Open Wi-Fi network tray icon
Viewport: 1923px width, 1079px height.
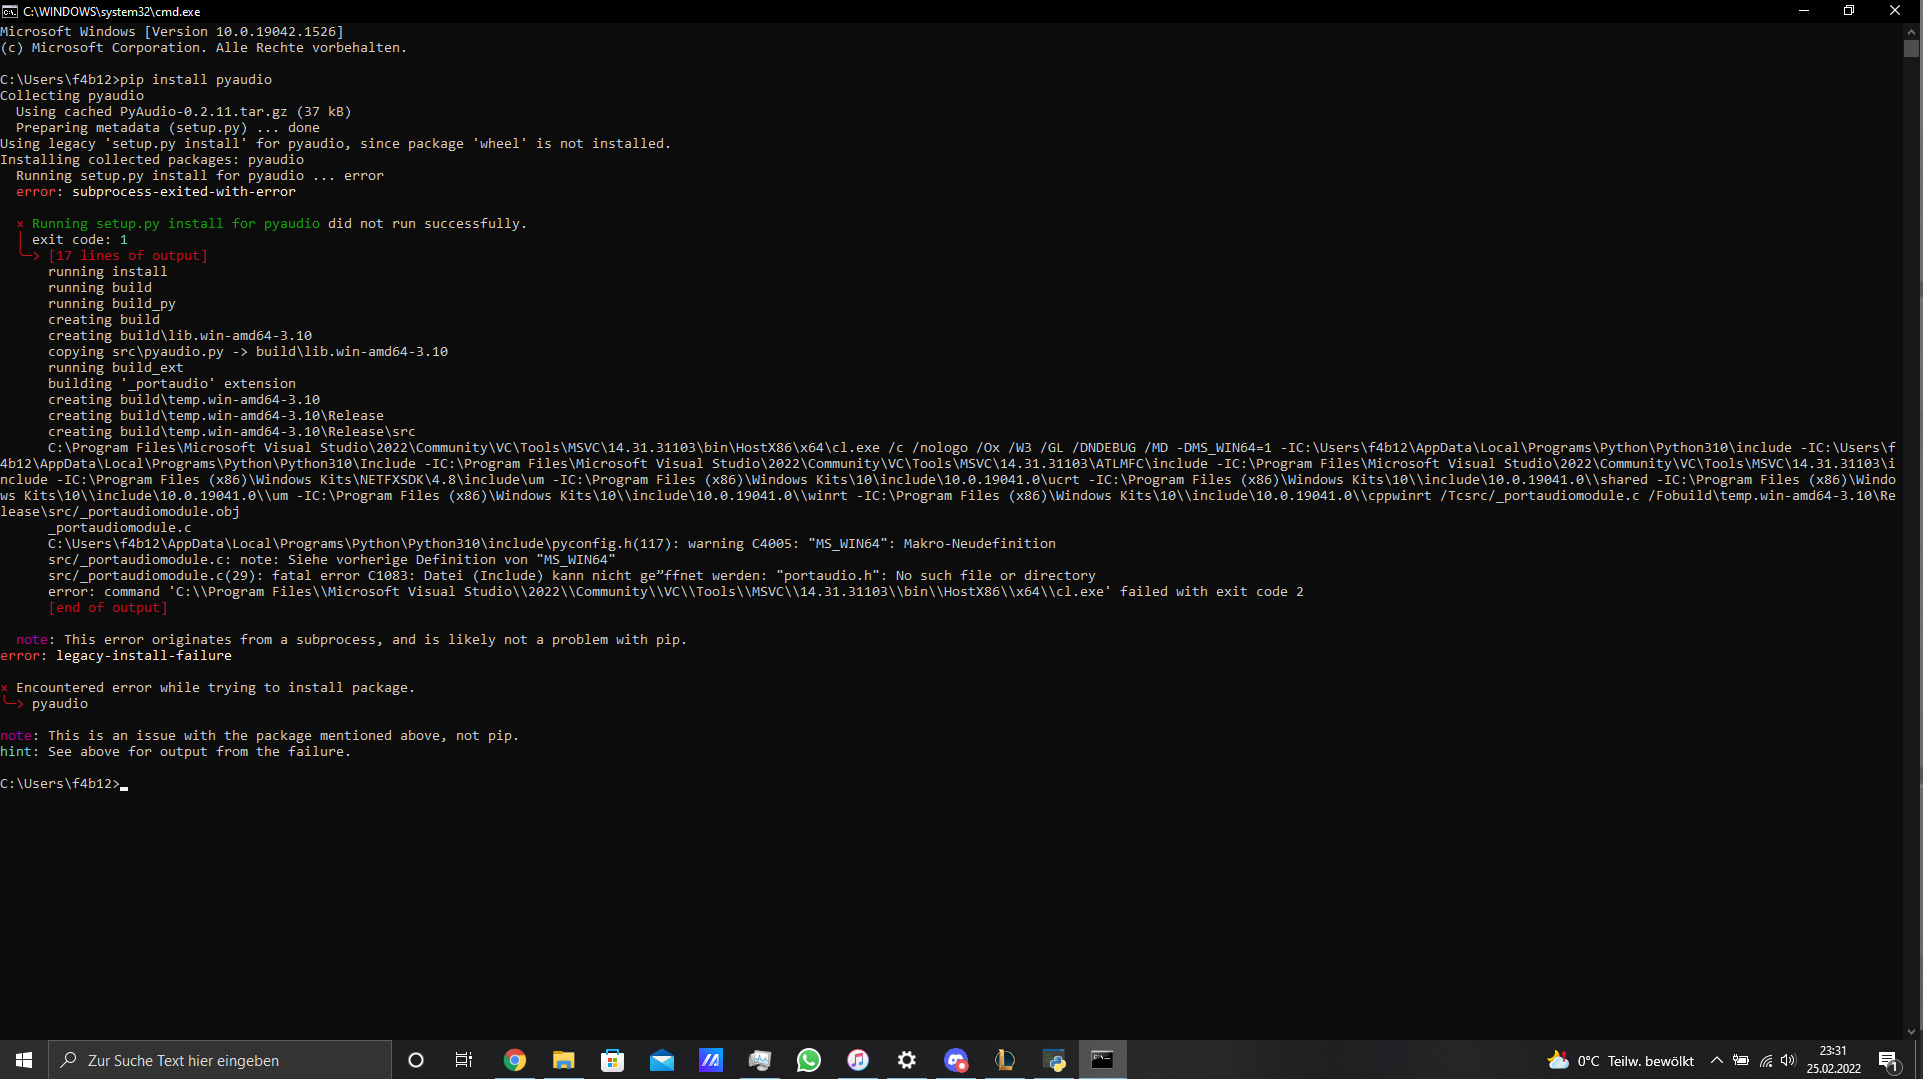point(1765,1060)
